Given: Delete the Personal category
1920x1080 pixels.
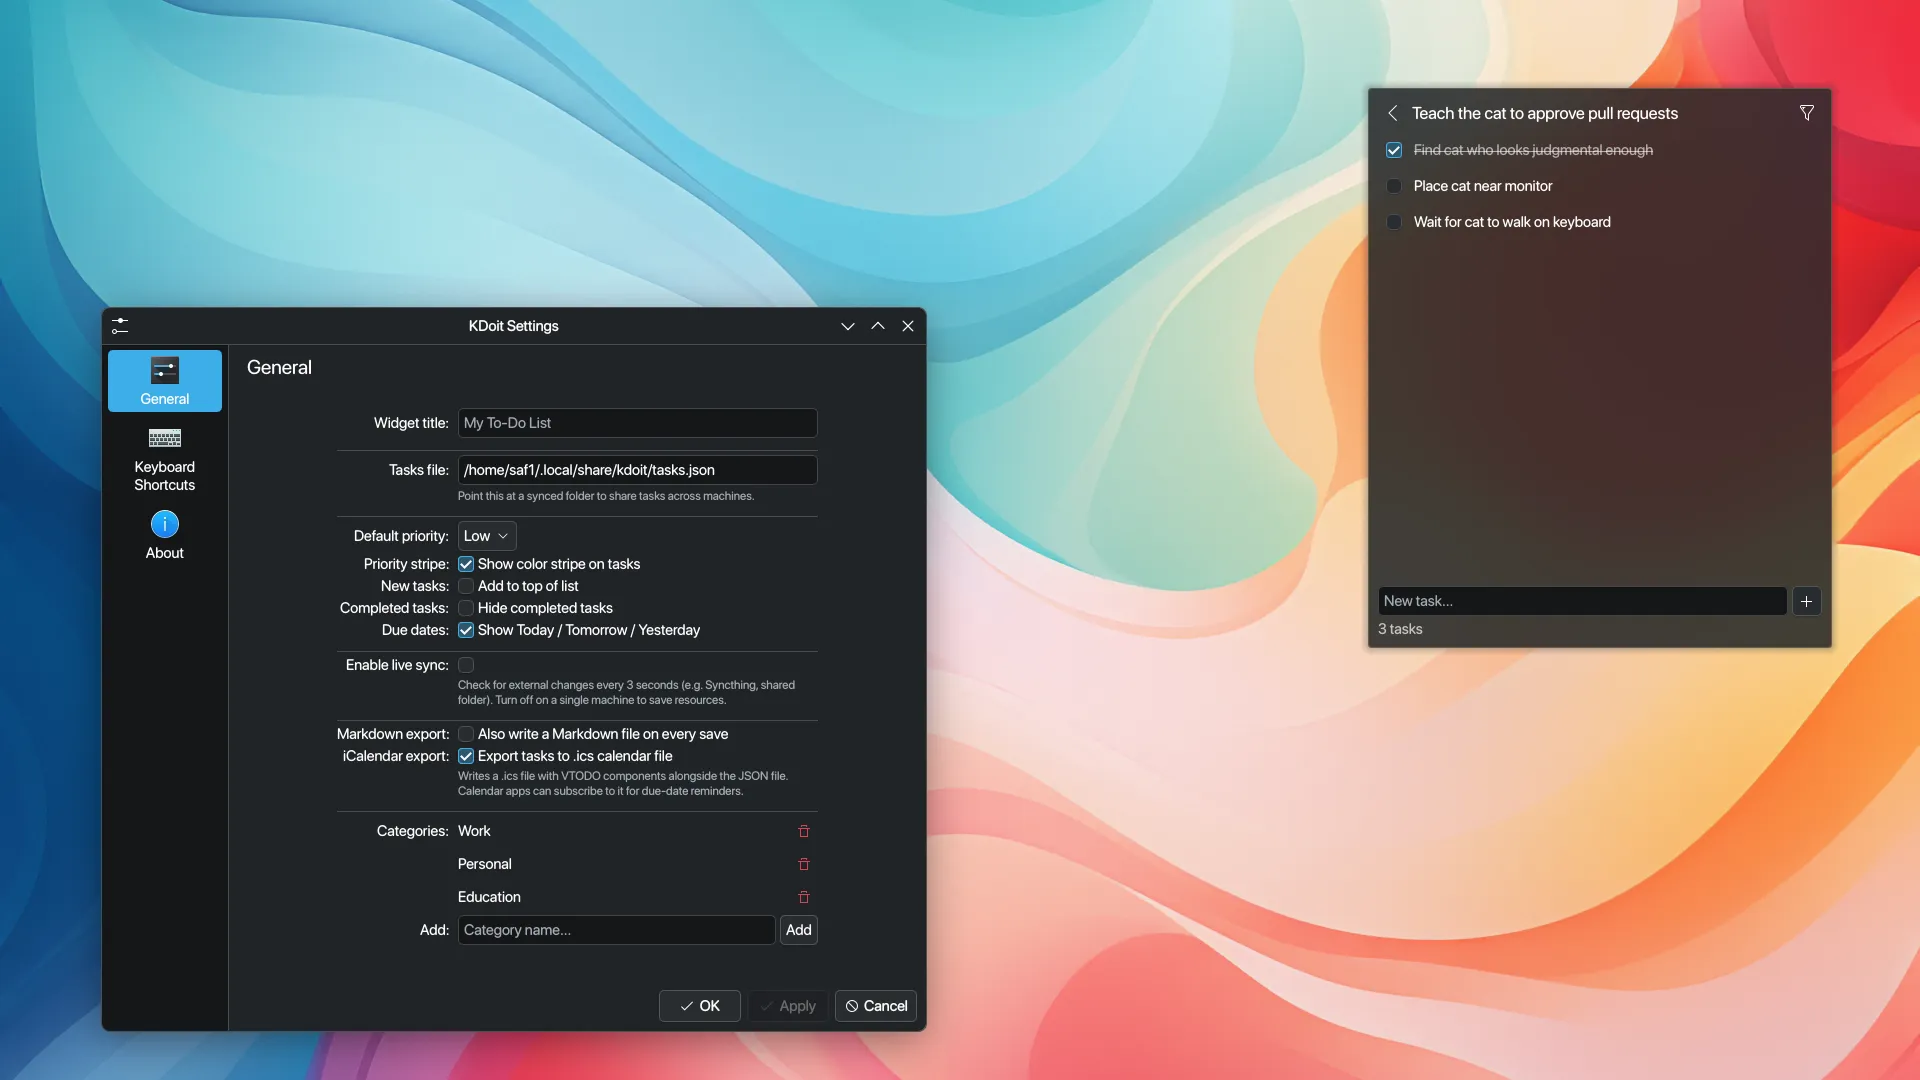Looking at the screenshot, I should click(804, 864).
